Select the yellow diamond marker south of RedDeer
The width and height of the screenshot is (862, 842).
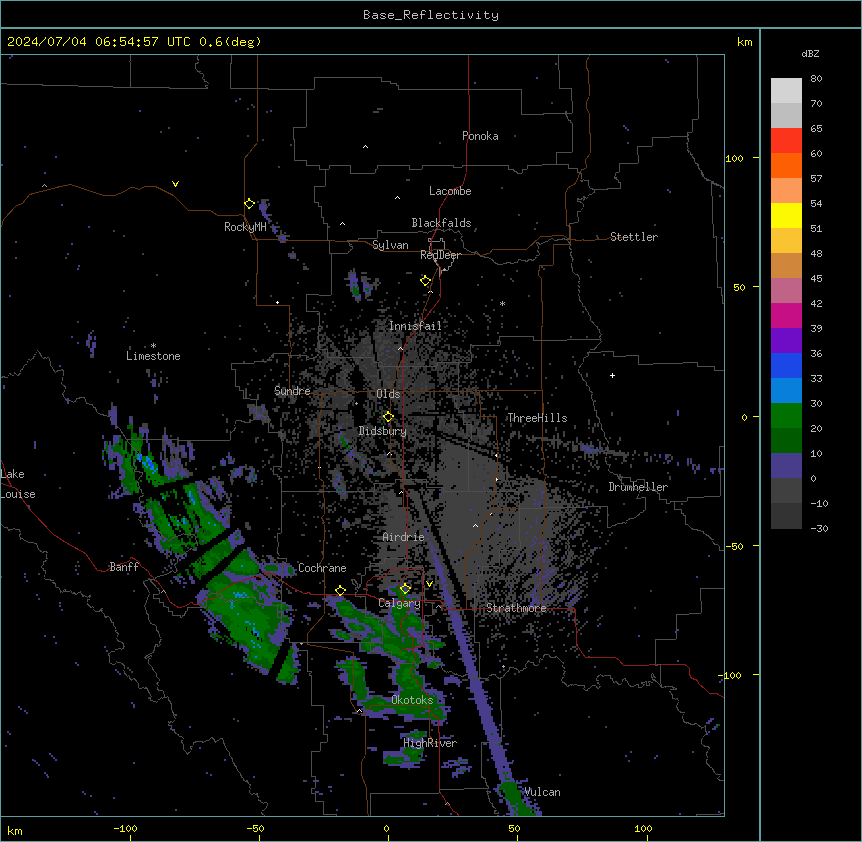click(x=425, y=281)
